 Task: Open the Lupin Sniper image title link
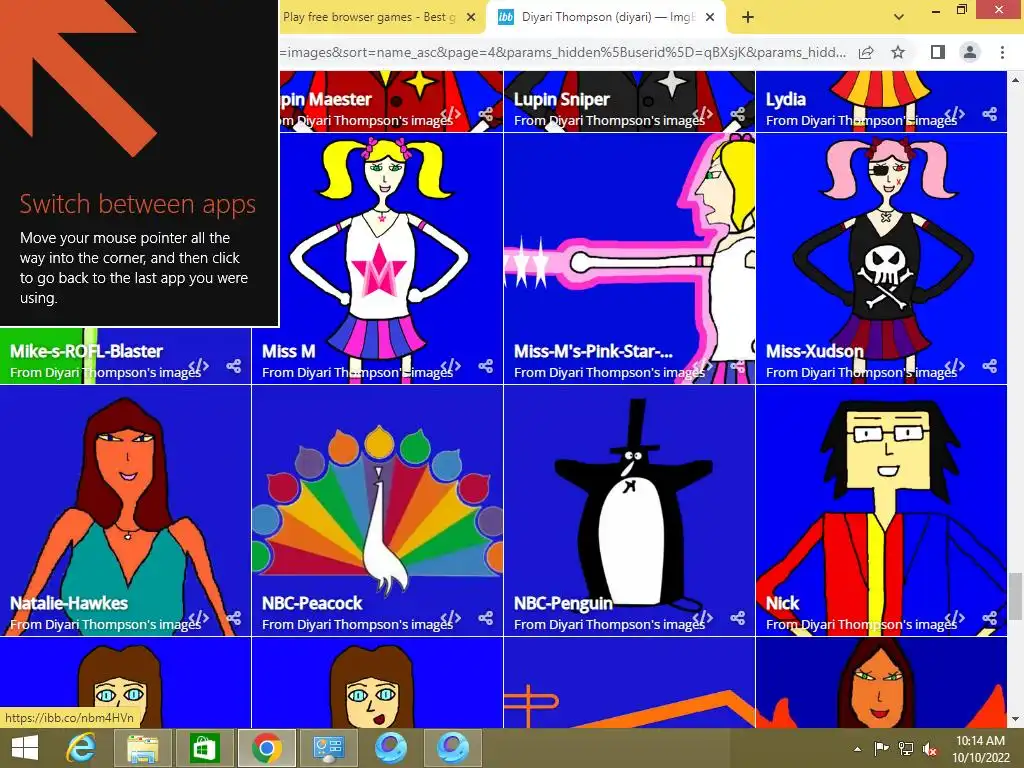(562, 99)
